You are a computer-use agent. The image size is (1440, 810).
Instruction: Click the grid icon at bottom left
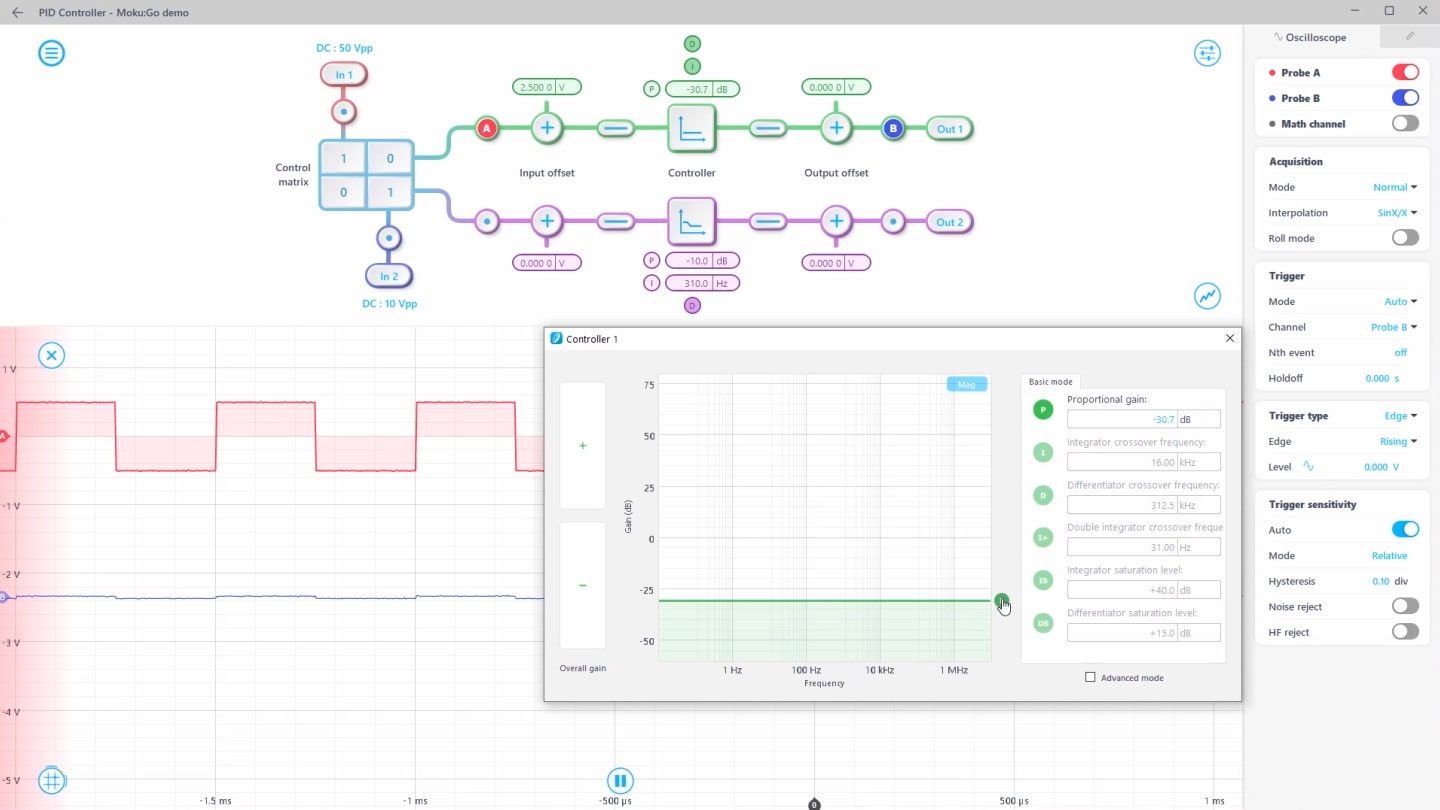[x=51, y=780]
